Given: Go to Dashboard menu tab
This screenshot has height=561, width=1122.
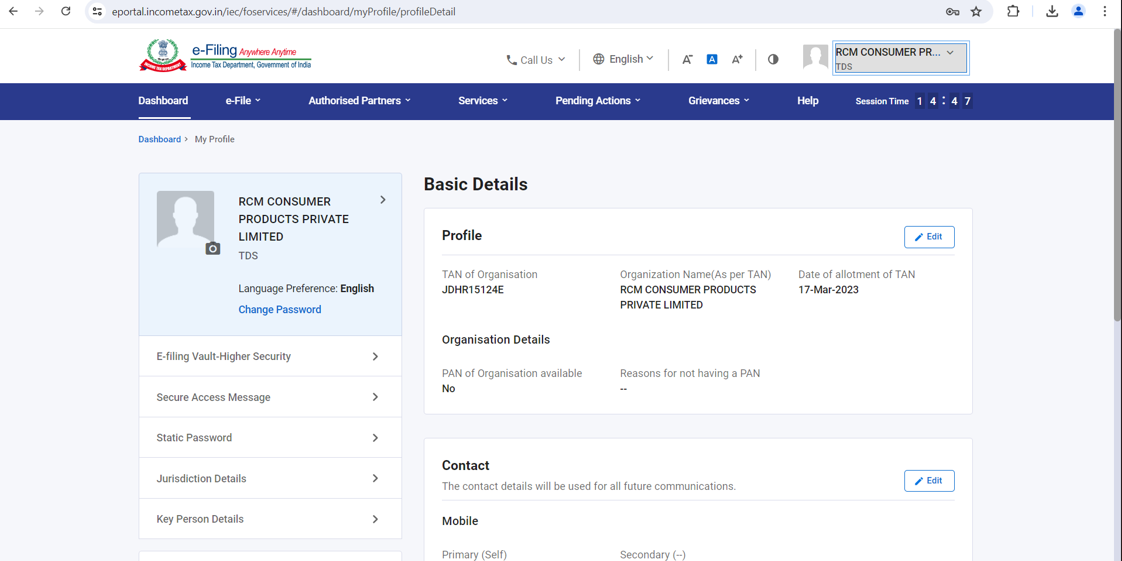Looking at the screenshot, I should (163, 101).
